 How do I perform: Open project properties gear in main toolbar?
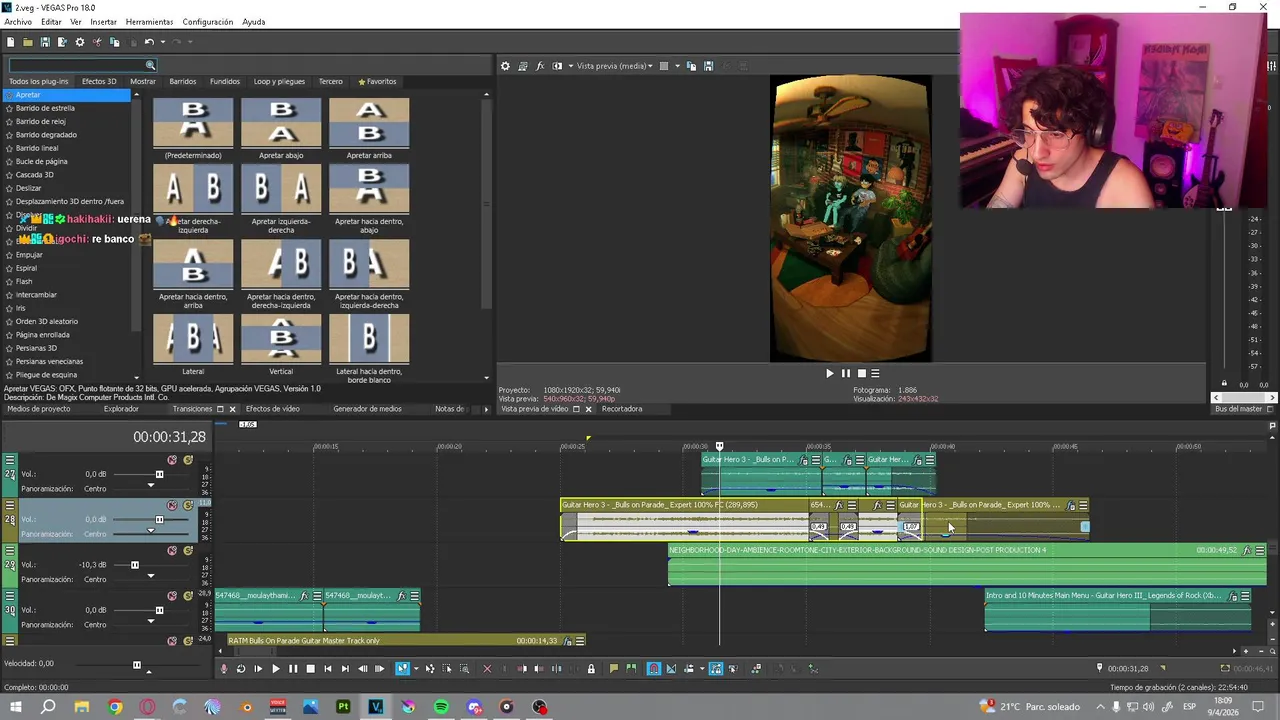80,42
